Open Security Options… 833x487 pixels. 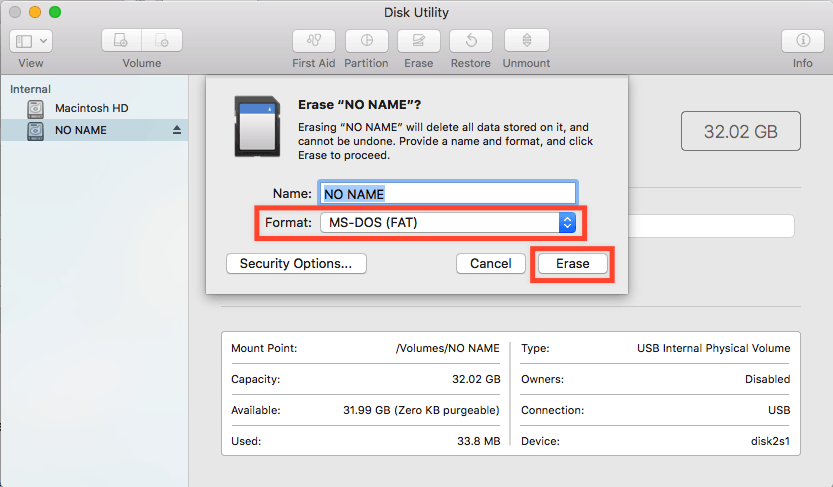[x=296, y=263]
